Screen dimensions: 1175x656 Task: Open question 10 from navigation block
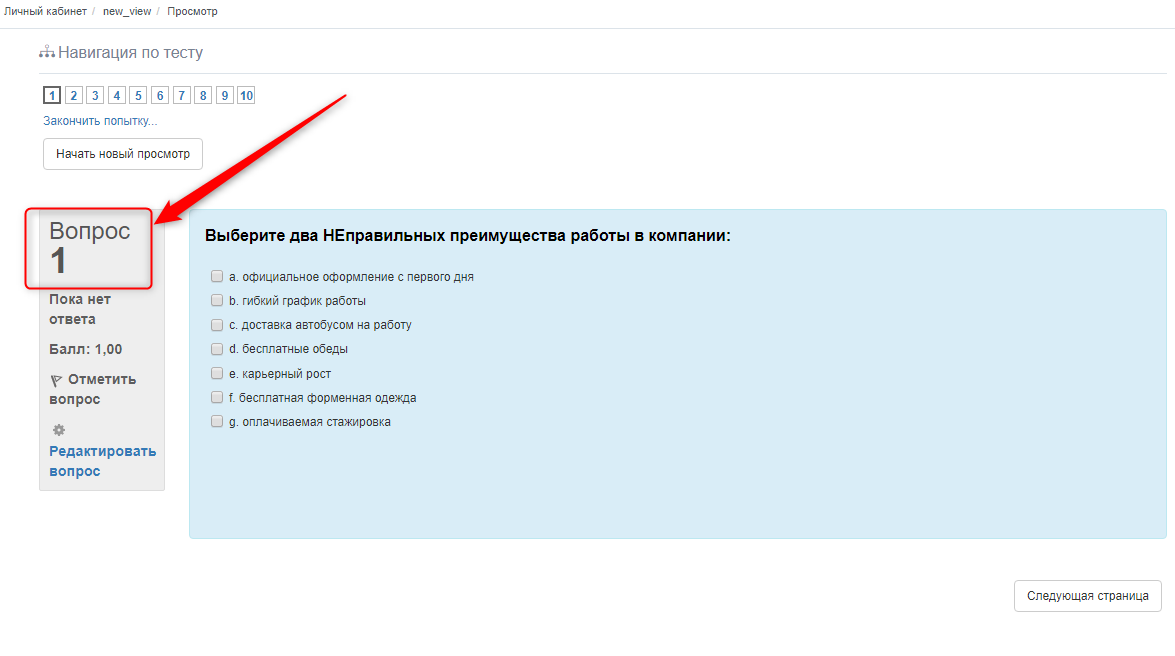click(x=246, y=96)
